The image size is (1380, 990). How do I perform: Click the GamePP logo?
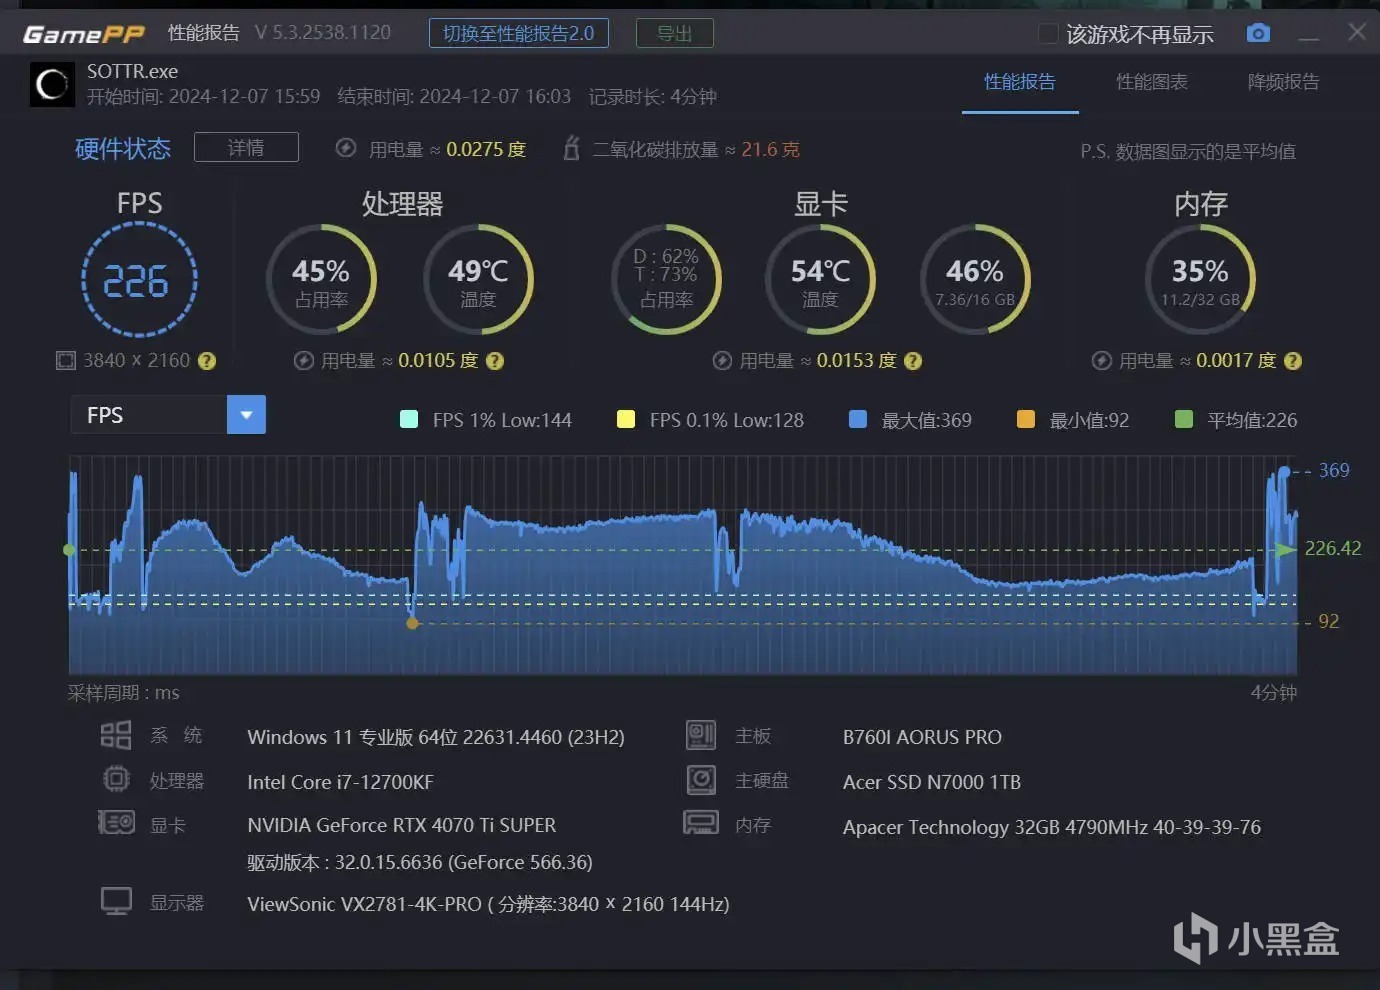coord(84,34)
